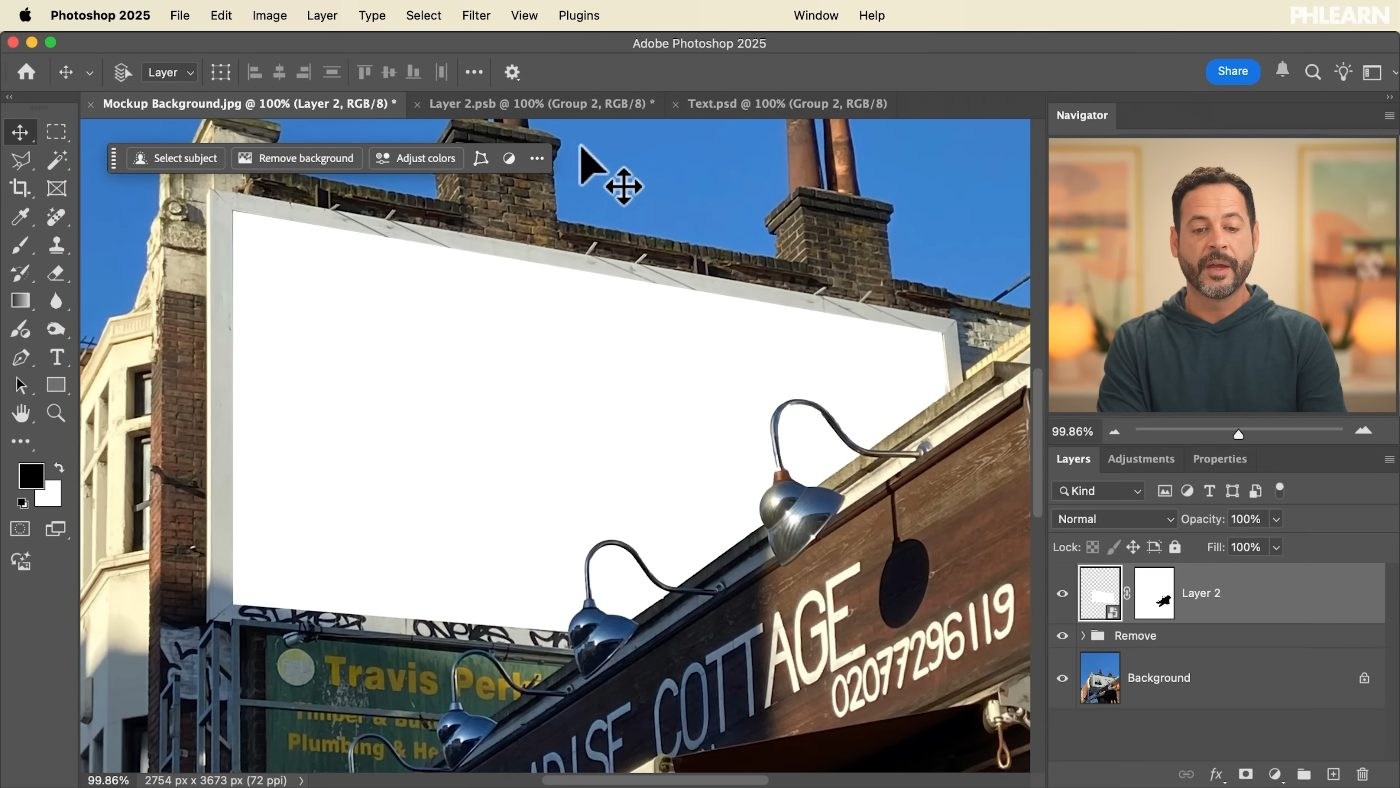This screenshot has height=788, width=1400.
Task: Select the Zoom tool
Action: tap(56, 413)
